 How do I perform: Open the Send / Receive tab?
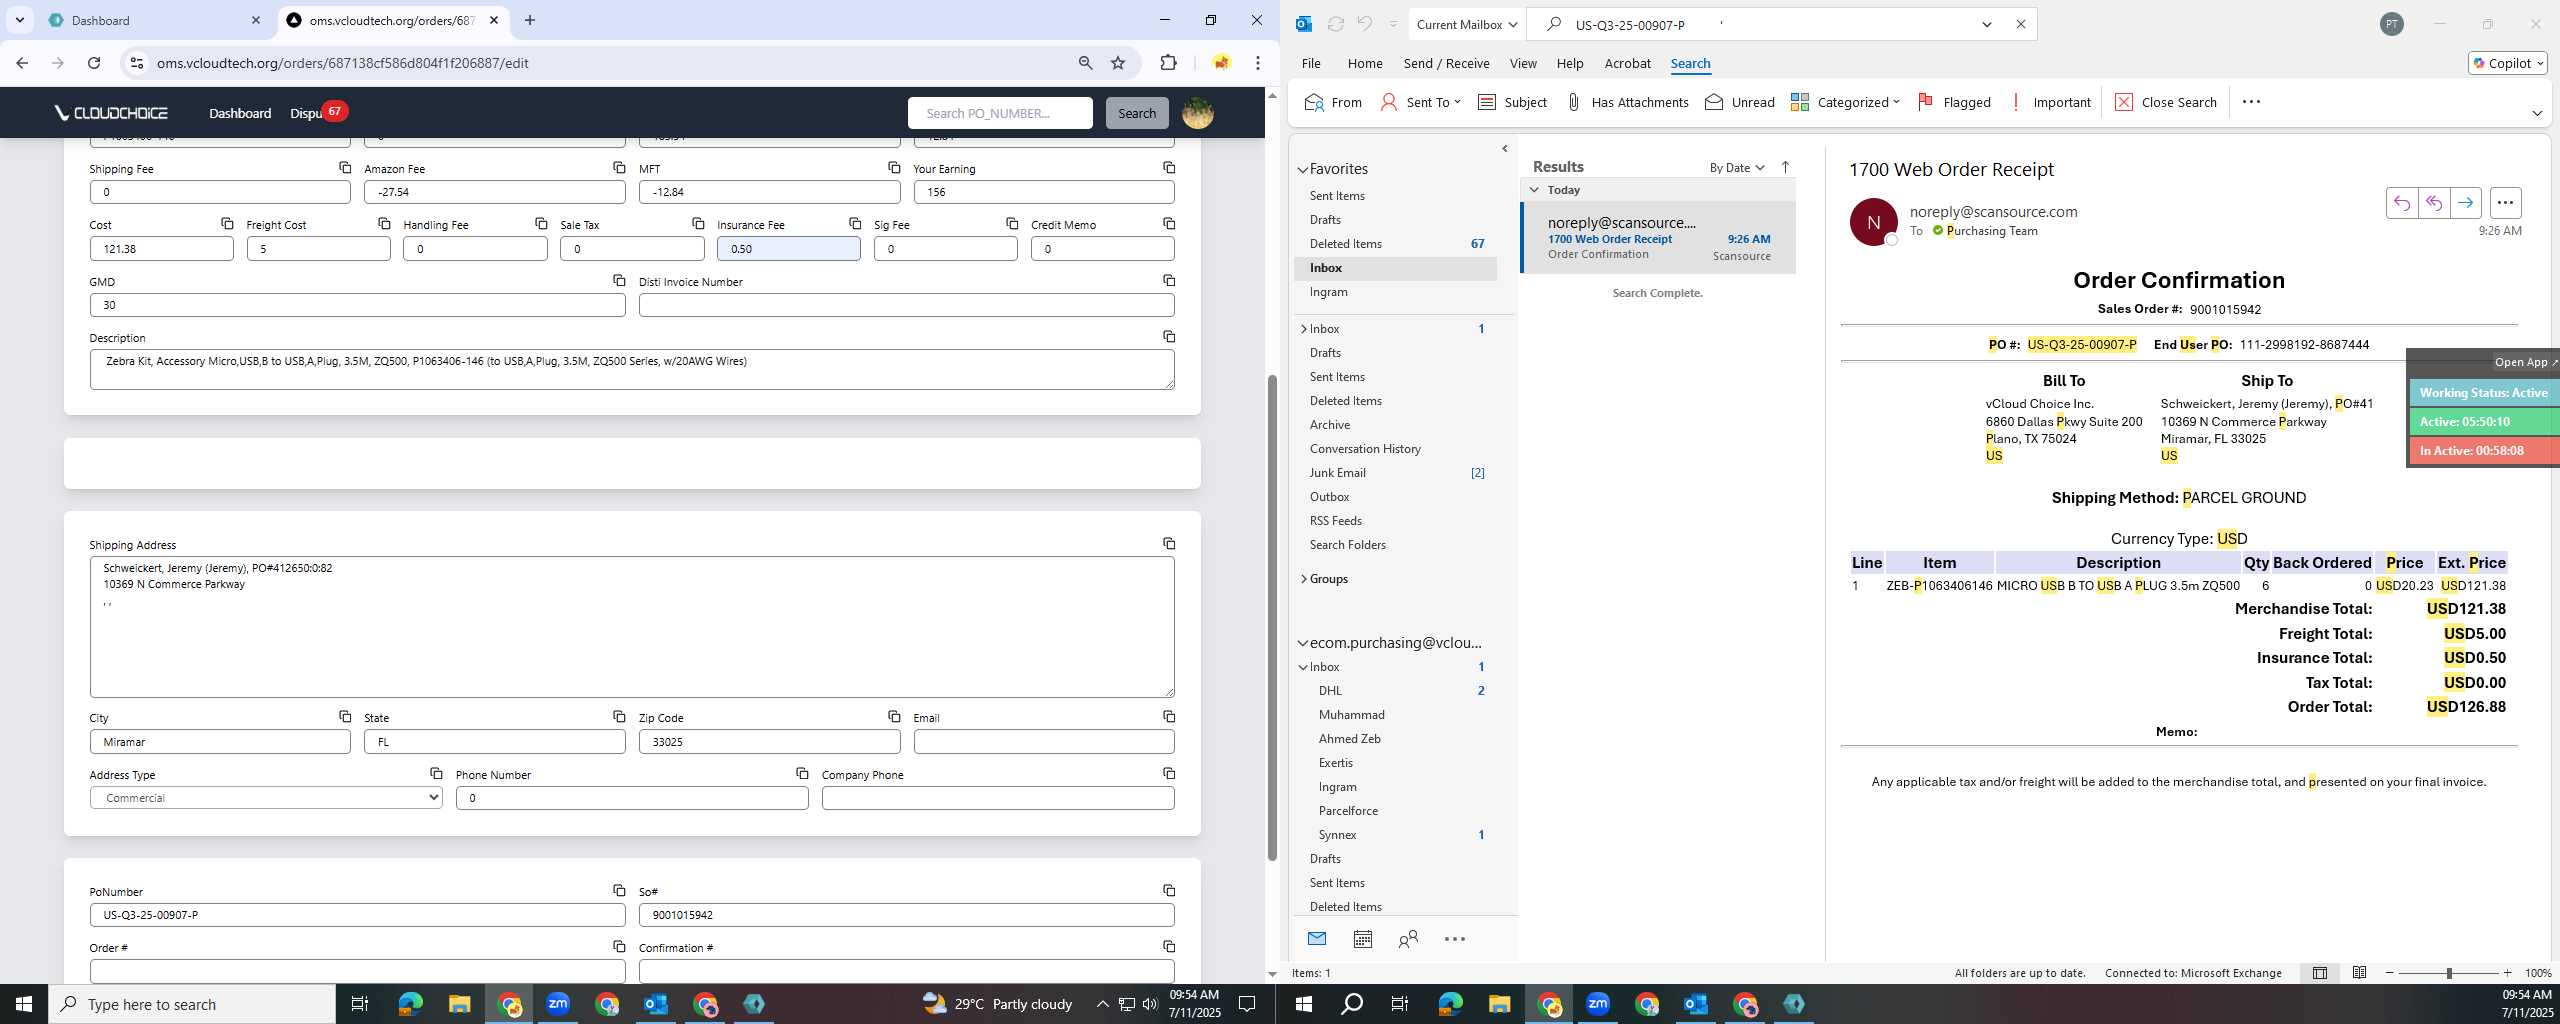point(1446,63)
